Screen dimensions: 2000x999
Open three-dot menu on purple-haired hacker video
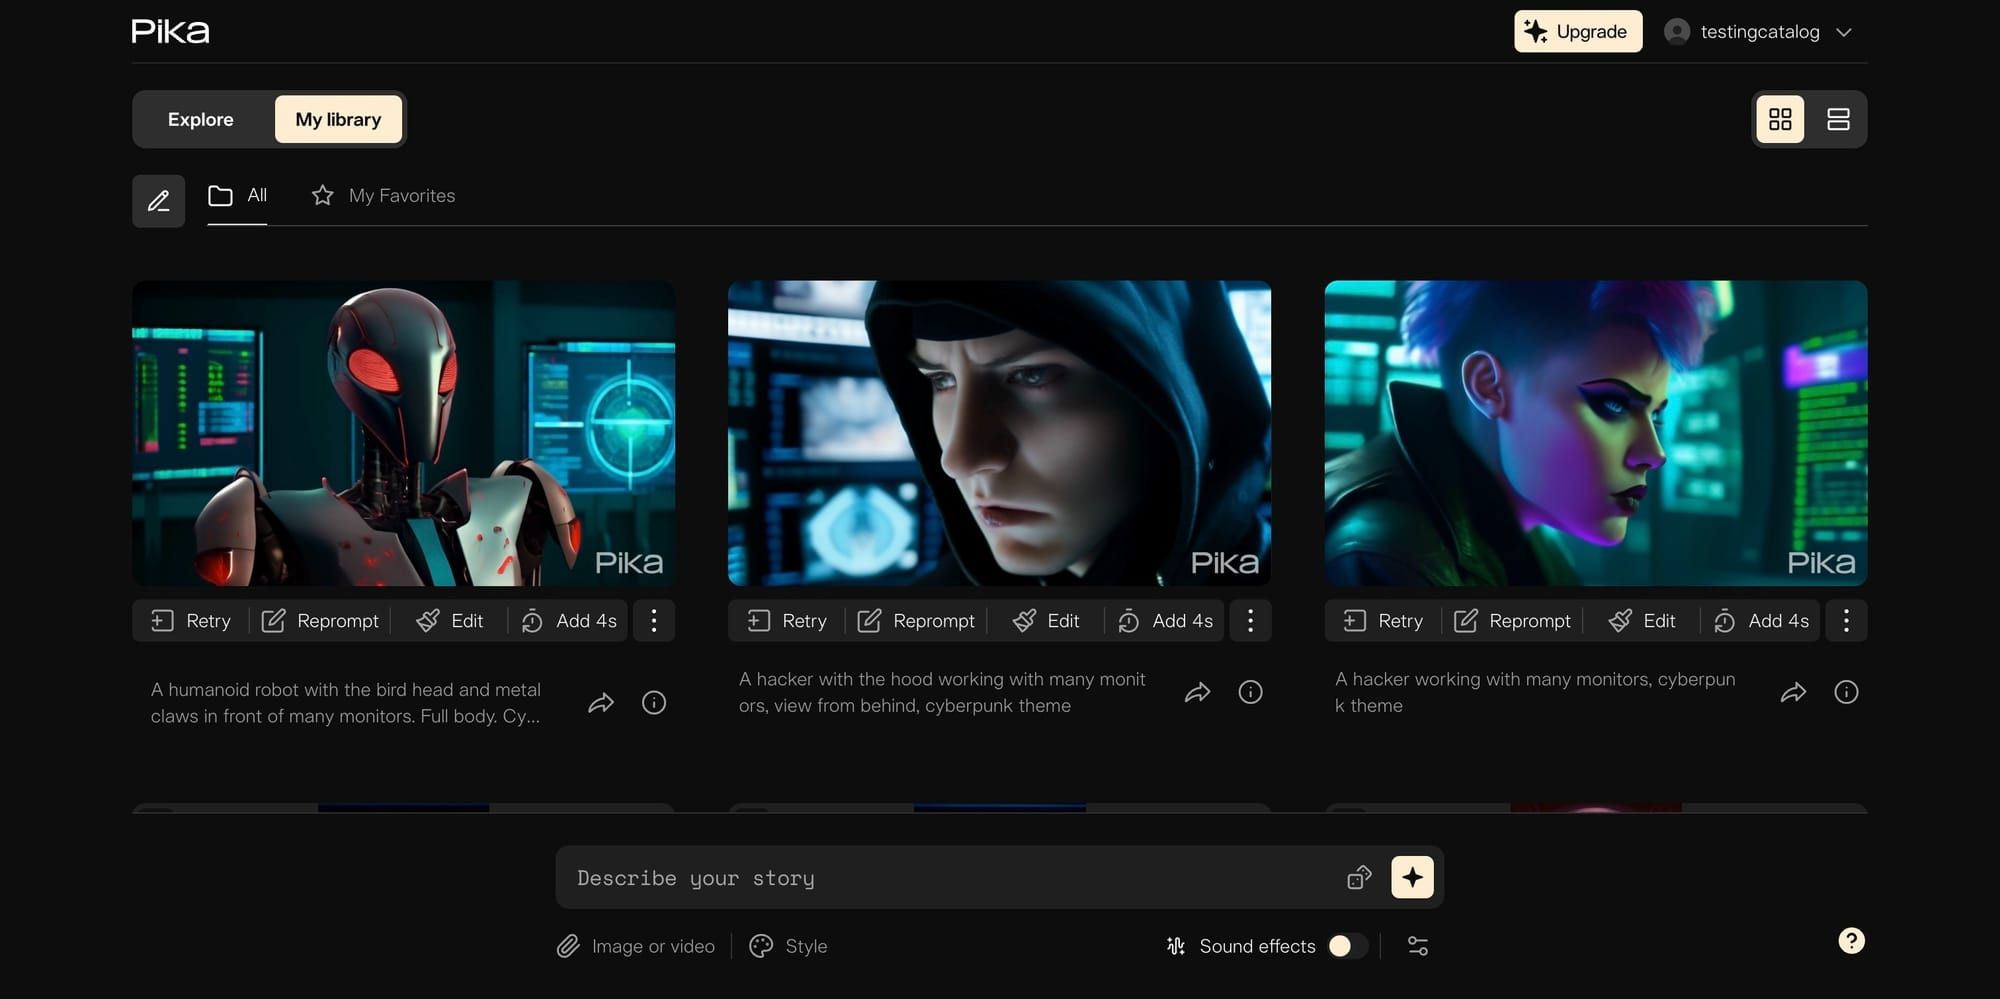point(1846,620)
